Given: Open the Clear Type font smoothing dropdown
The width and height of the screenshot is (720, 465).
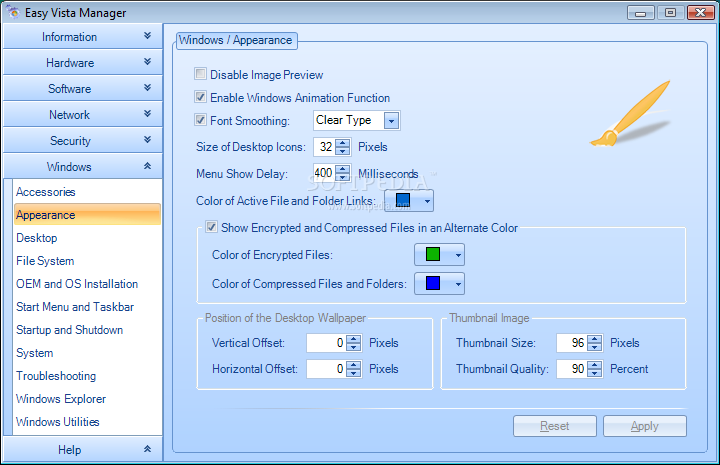Looking at the screenshot, I should [391, 121].
